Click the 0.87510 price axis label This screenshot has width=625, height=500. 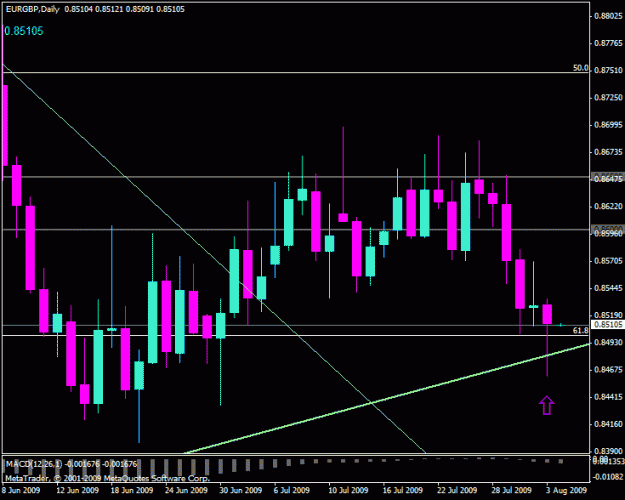pos(608,70)
